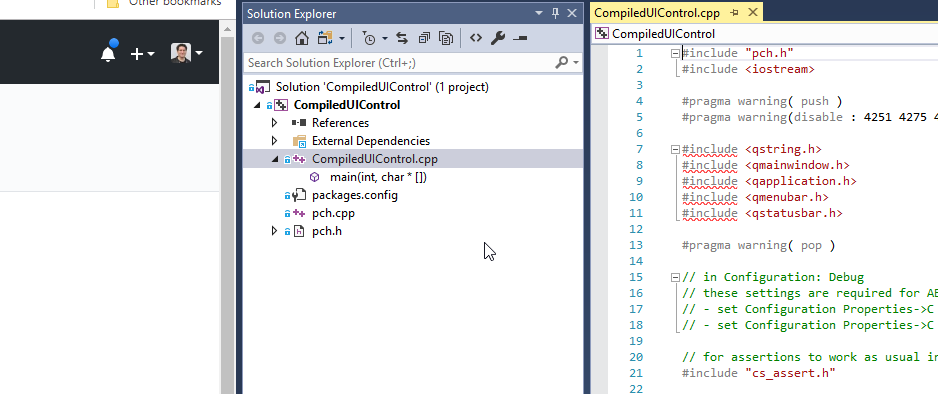Click the Pending Changes Filter clock icon
Viewport: 938px width, 394px height.
(369, 38)
